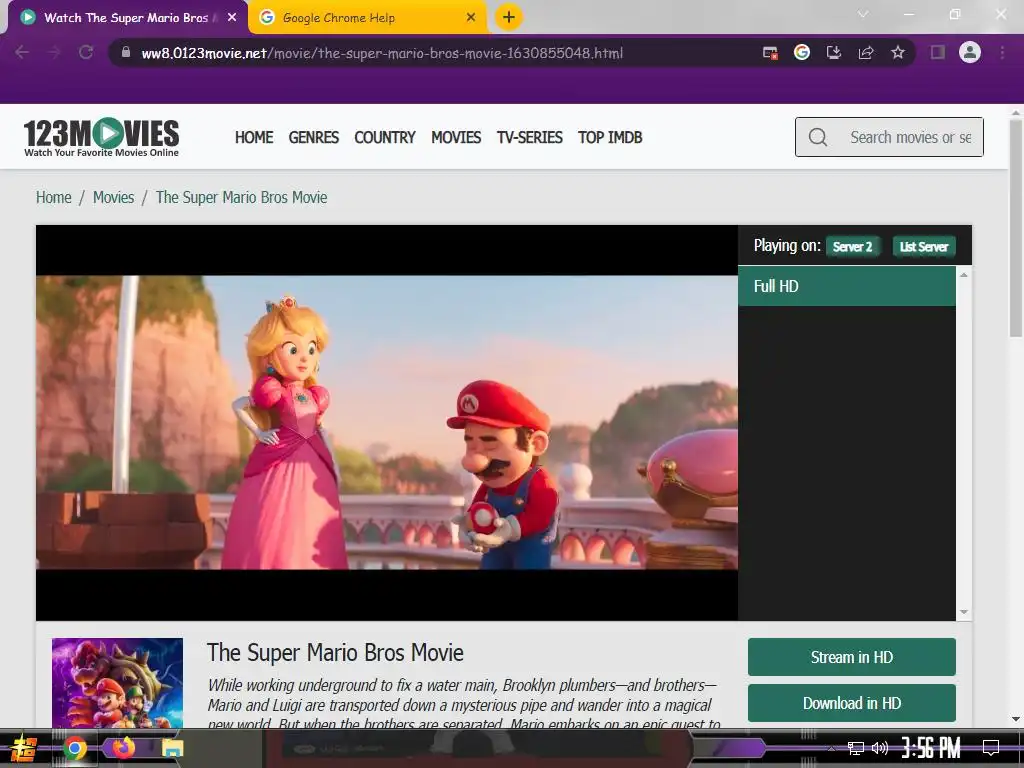Open the Start menu icon on taskbar
Viewport: 1024px width, 768px height.
point(24,748)
